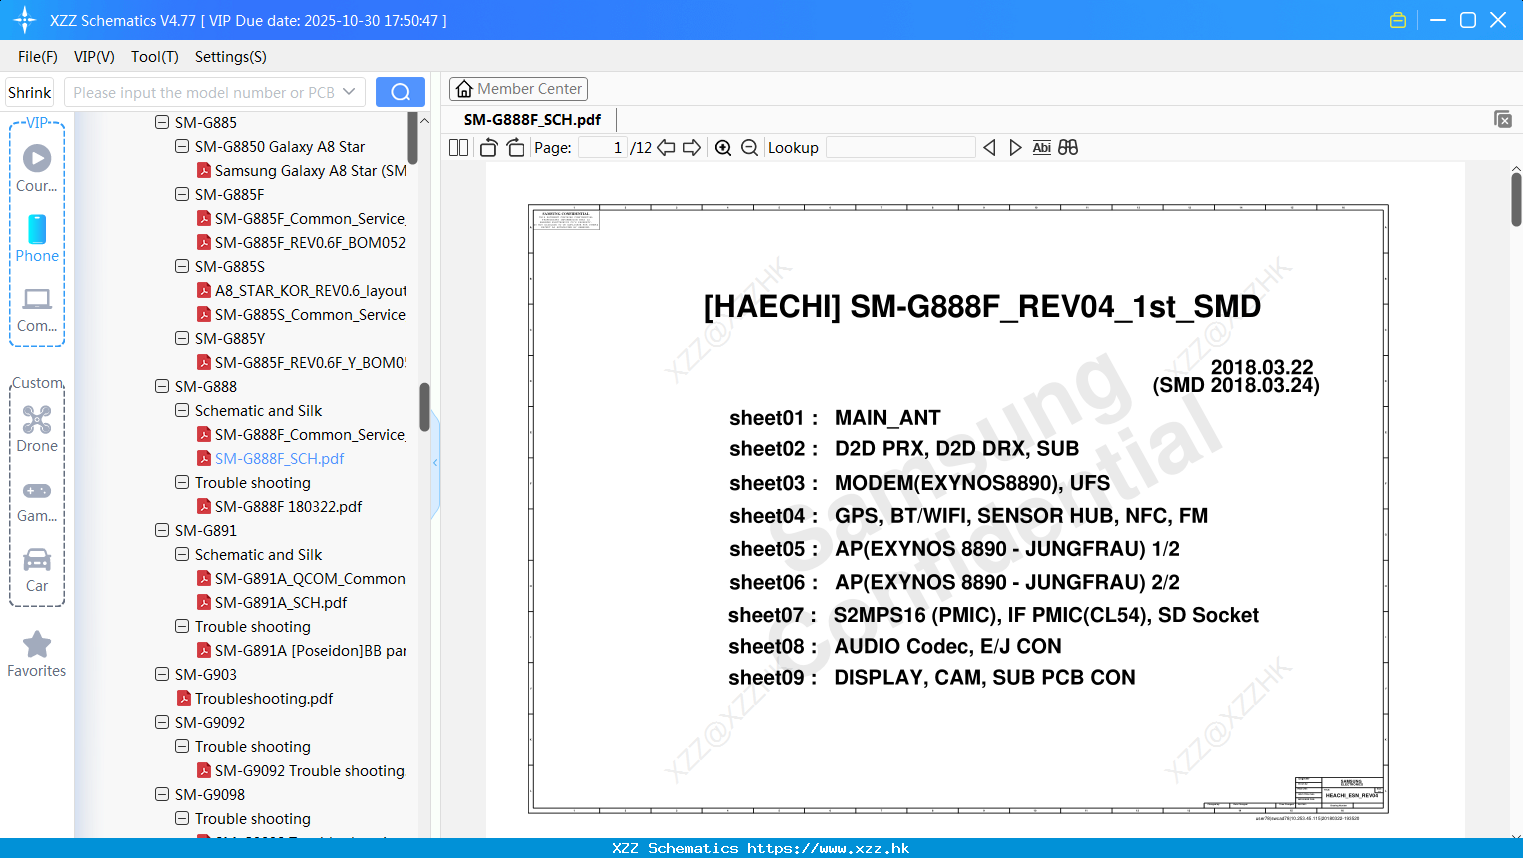1523x858 pixels.
Task: Find next lookup result
Action: (1015, 148)
